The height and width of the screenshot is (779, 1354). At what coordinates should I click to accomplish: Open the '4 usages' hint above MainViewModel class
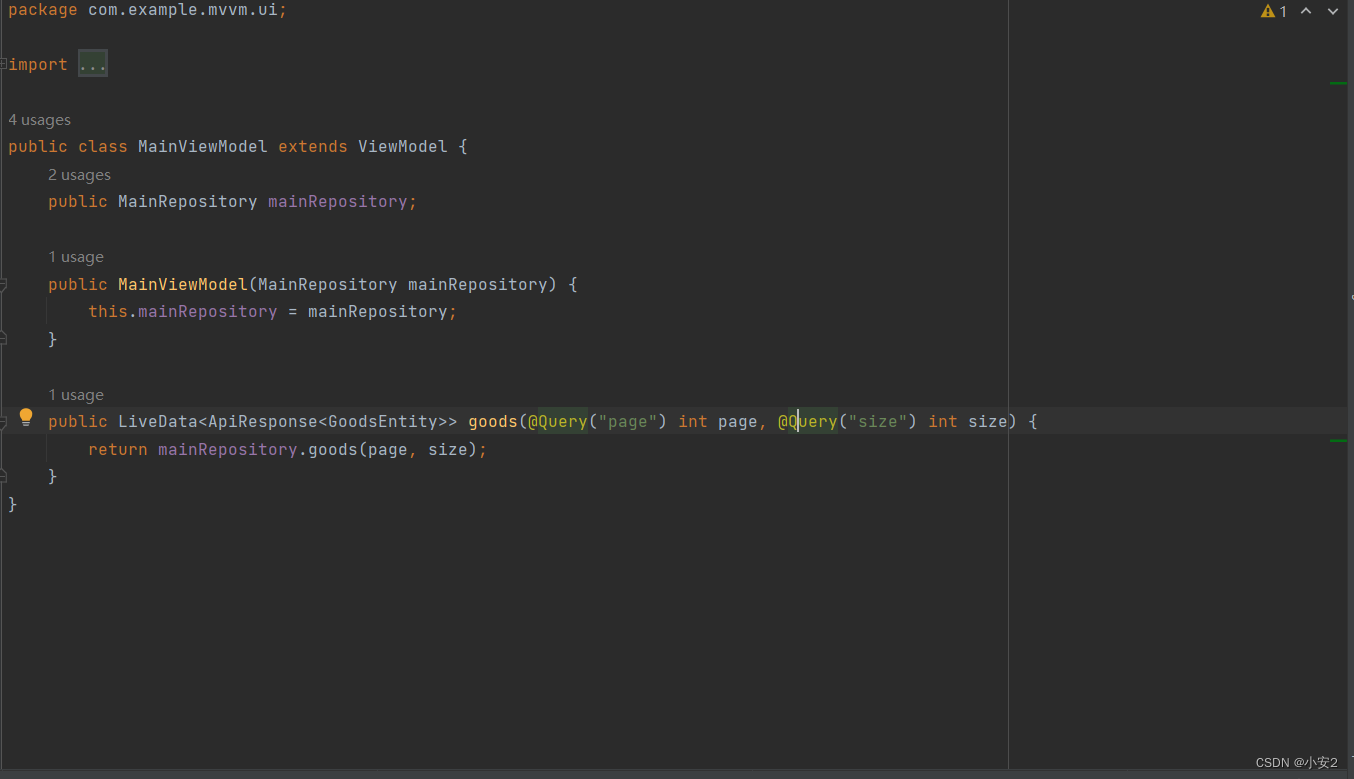pyautogui.click(x=39, y=119)
